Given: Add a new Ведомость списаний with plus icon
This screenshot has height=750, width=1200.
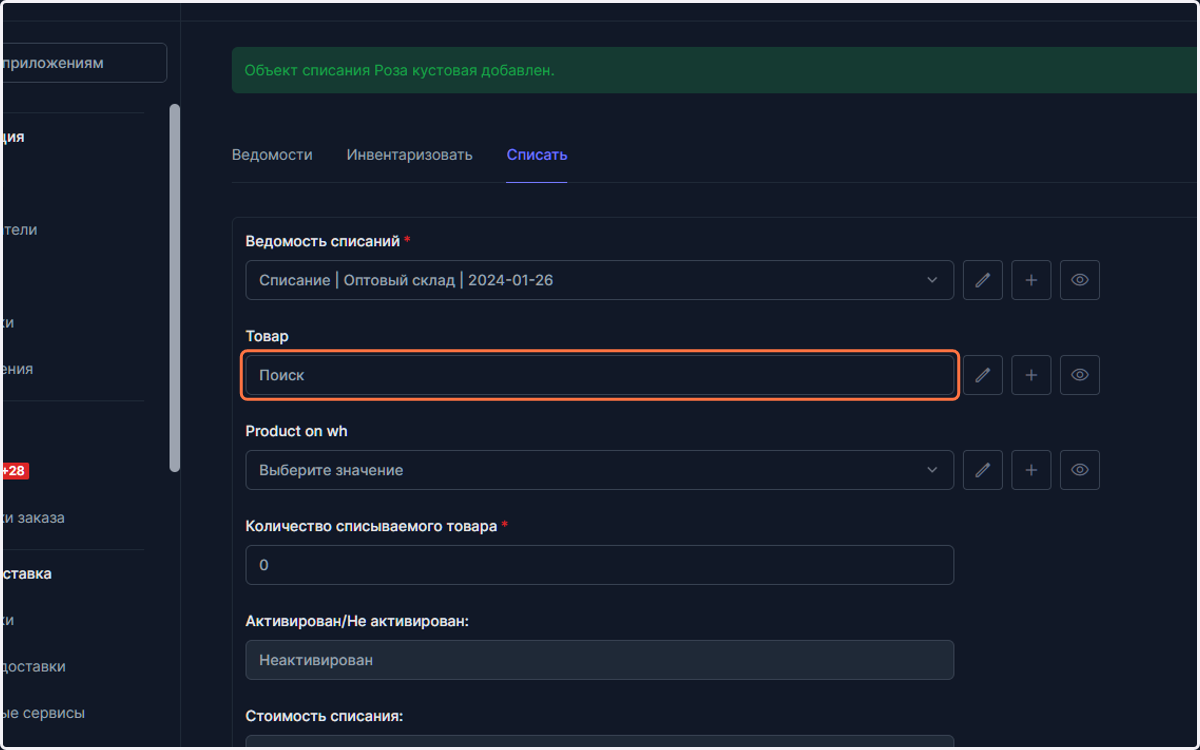Looking at the screenshot, I should [x=1031, y=280].
